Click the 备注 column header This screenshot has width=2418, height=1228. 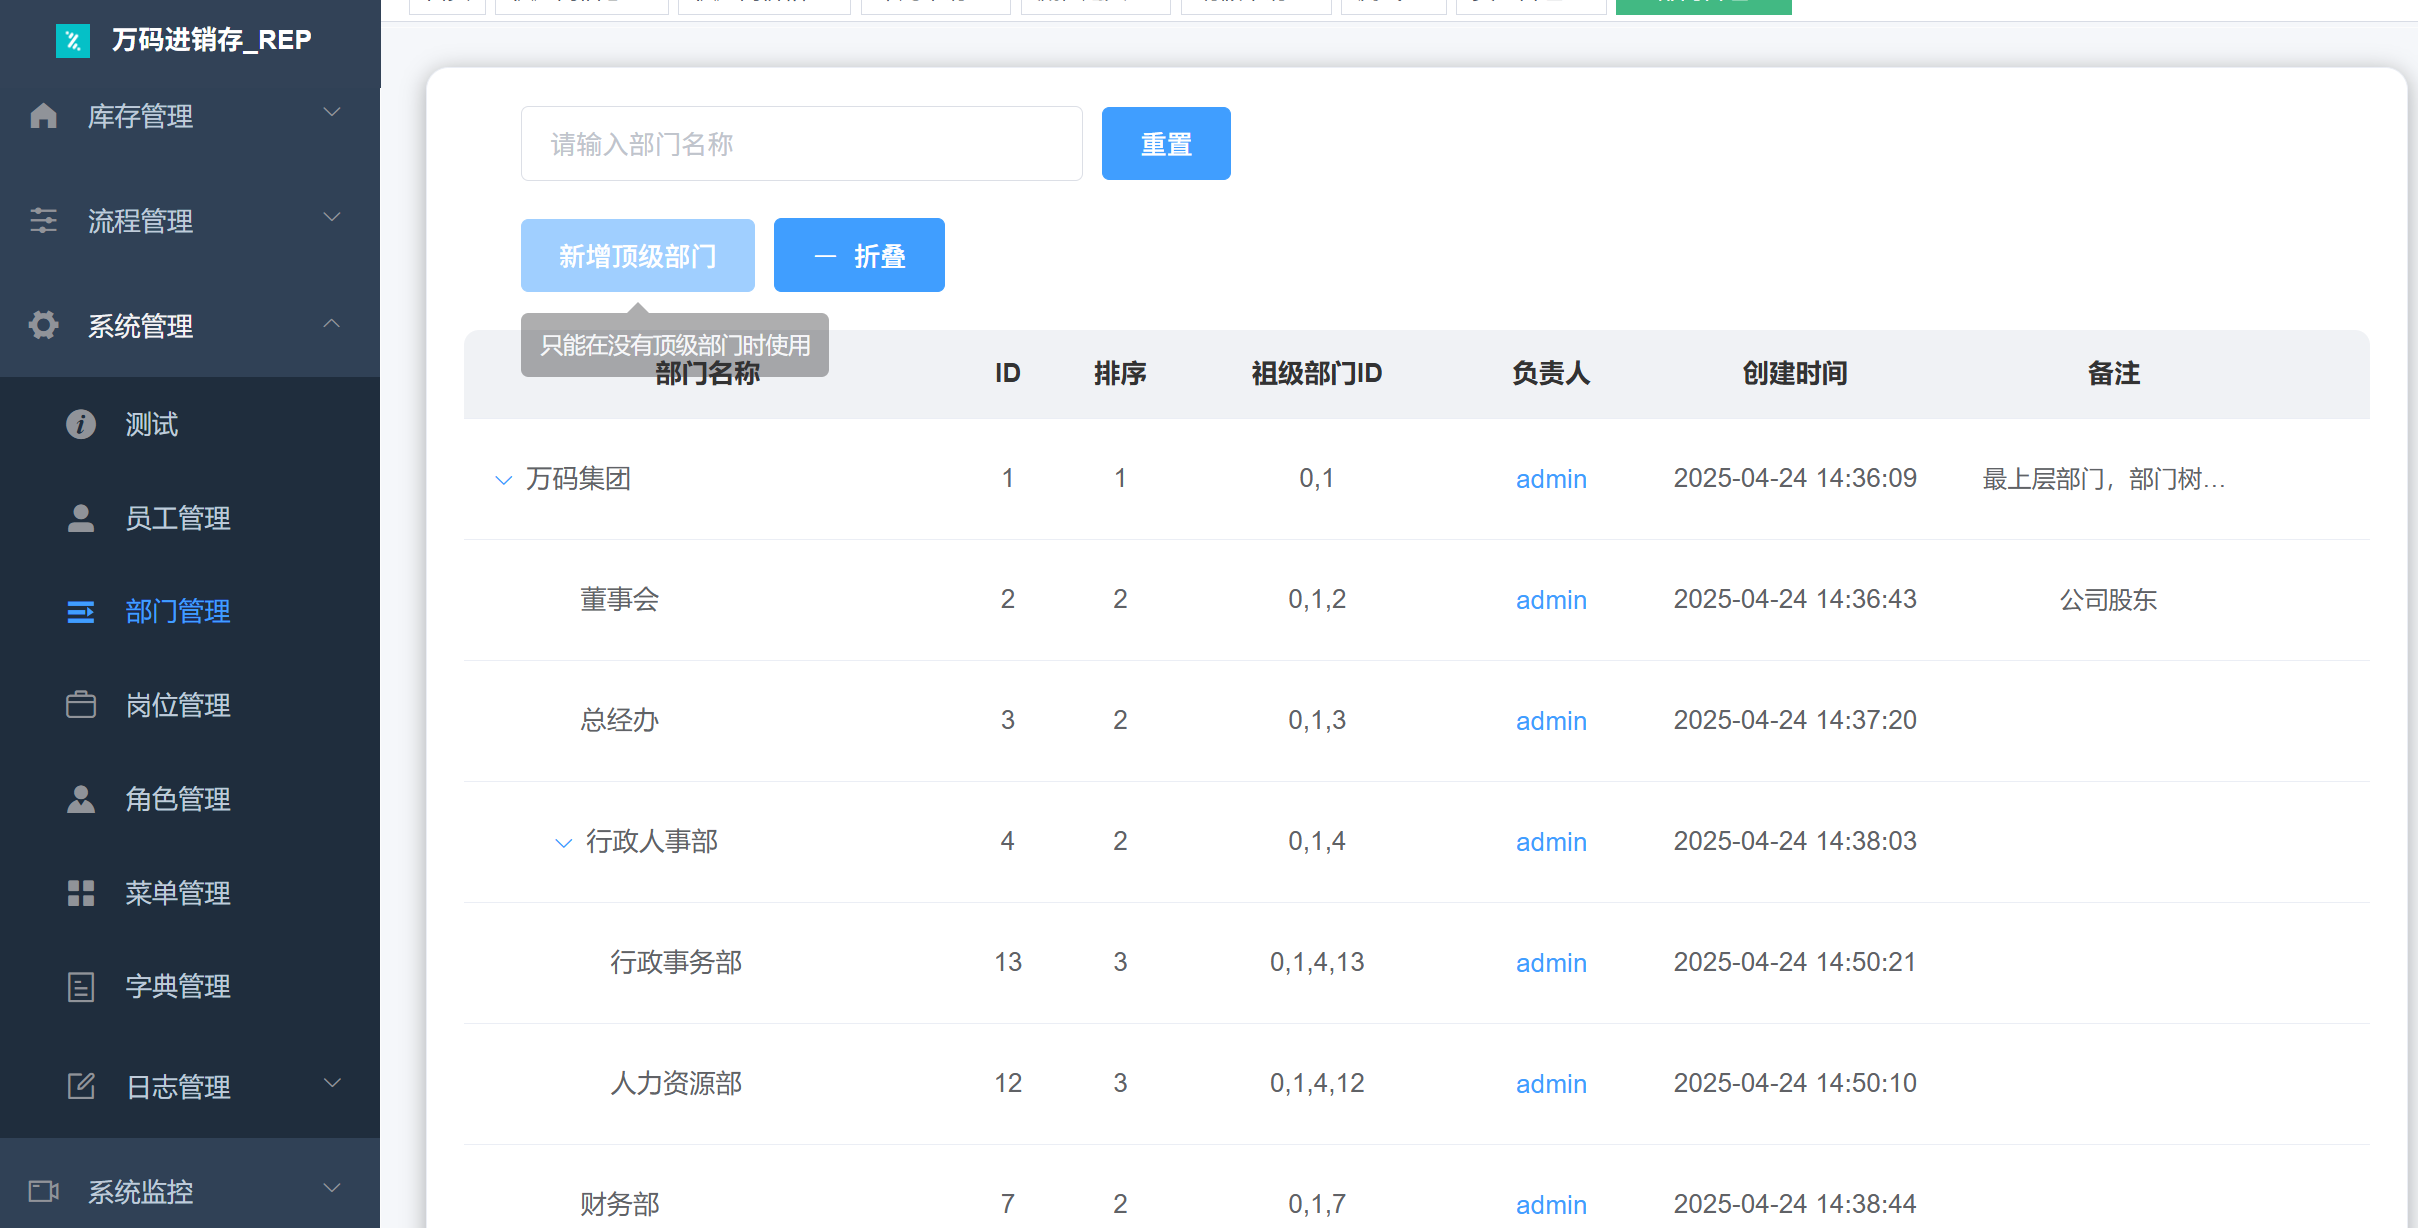2114,374
